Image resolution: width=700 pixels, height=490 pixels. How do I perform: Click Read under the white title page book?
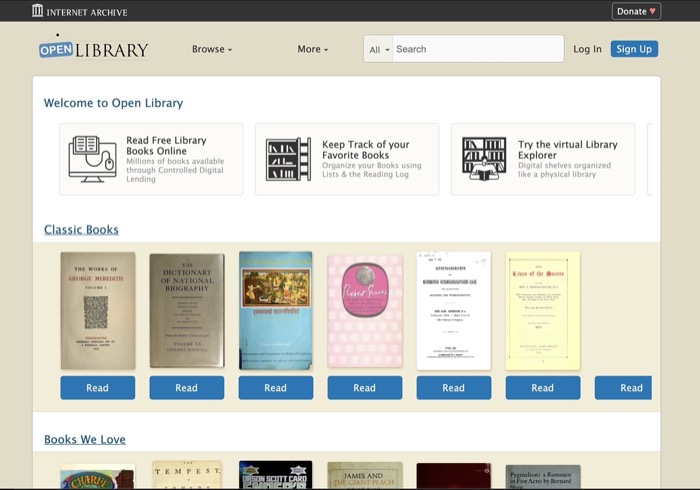coord(454,387)
